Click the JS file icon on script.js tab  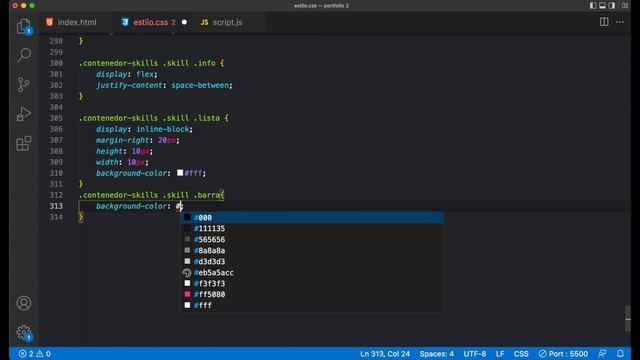tap(204, 22)
